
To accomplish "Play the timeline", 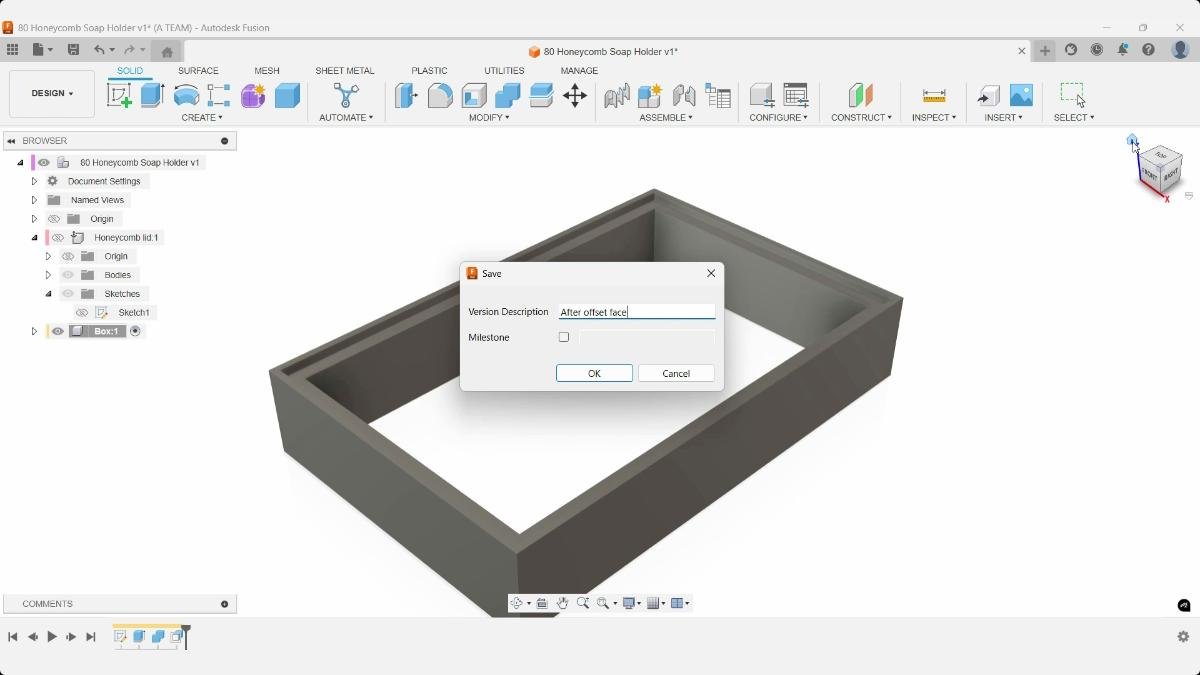I will tap(52, 636).
